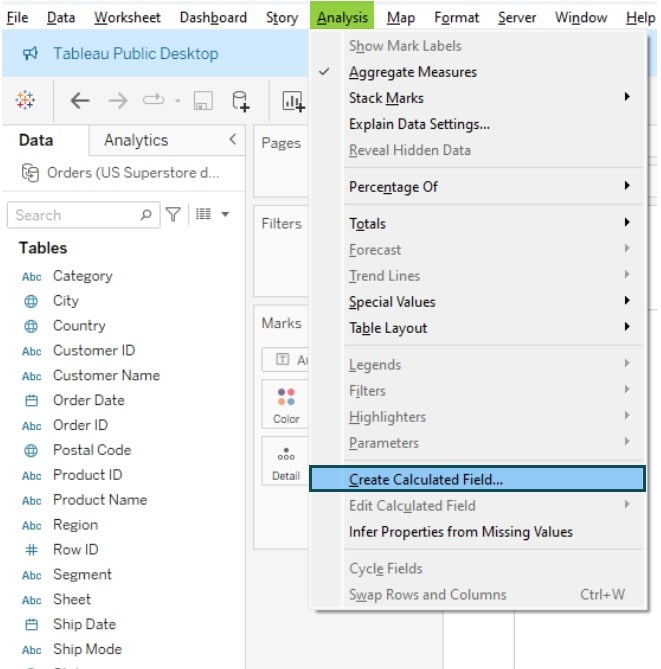
Task: Open the Window menu
Action: tap(581, 17)
